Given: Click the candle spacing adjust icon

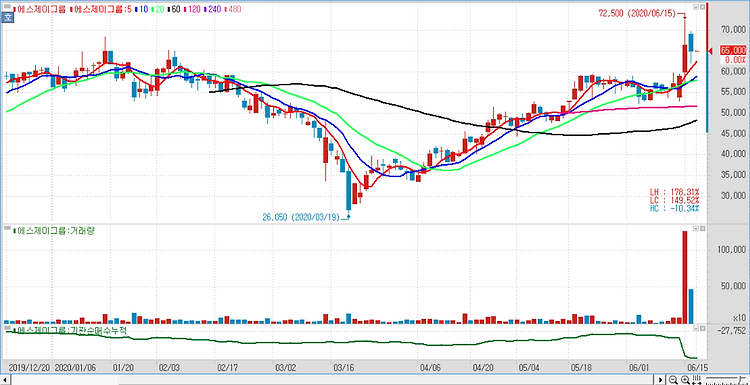Looking at the screenshot, I should (x=698, y=380).
